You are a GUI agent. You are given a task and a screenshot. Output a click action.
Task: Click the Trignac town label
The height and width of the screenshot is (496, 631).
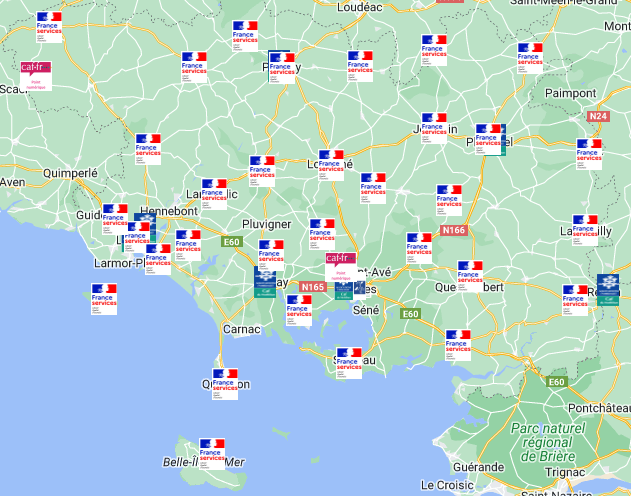[565, 472]
